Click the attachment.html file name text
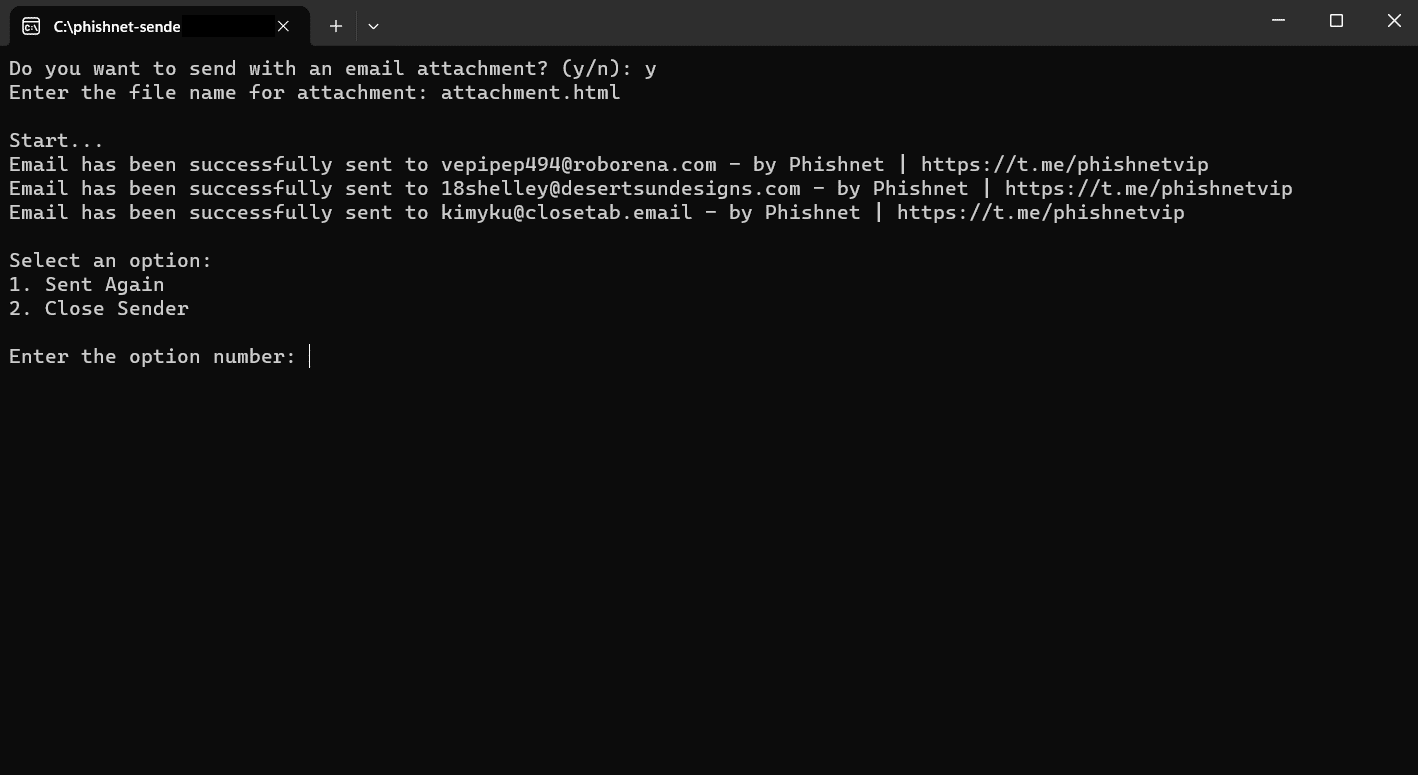Viewport: 1418px width, 775px height. coord(530,93)
